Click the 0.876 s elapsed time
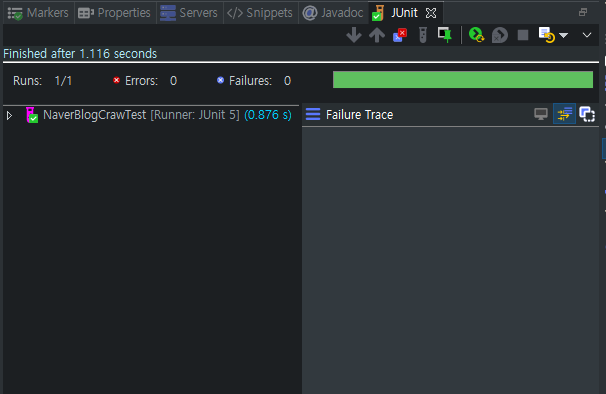Image resolution: width=606 pixels, height=394 pixels. (x=268, y=115)
